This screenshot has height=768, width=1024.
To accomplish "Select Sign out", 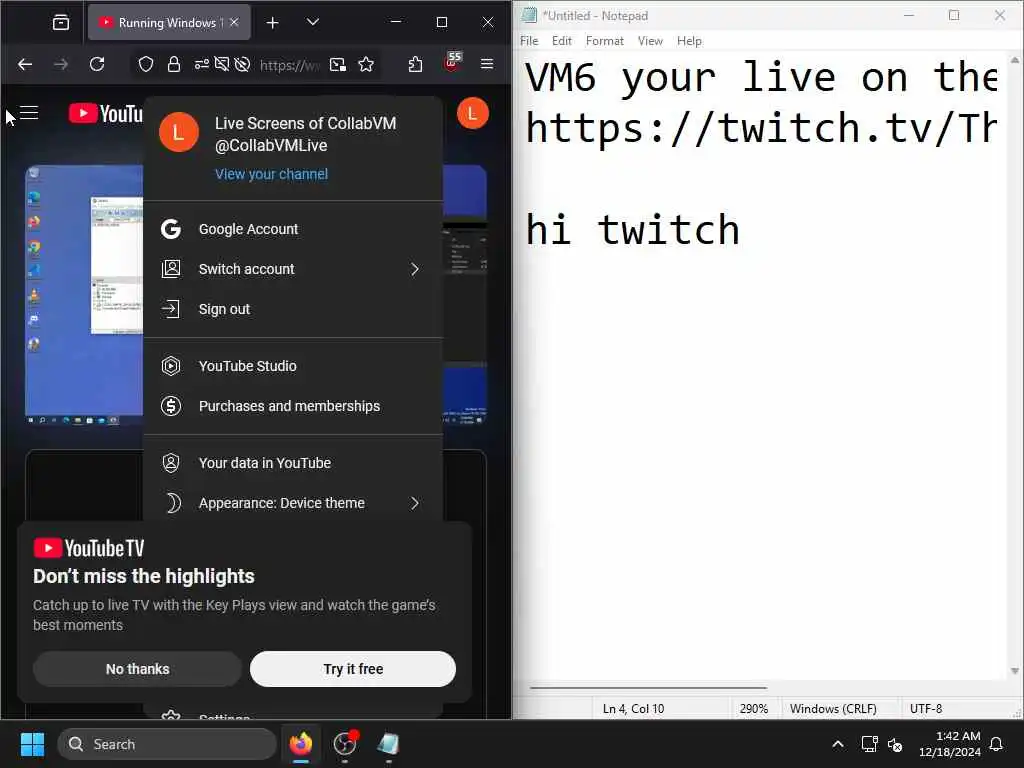I will (x=293, y=309).
